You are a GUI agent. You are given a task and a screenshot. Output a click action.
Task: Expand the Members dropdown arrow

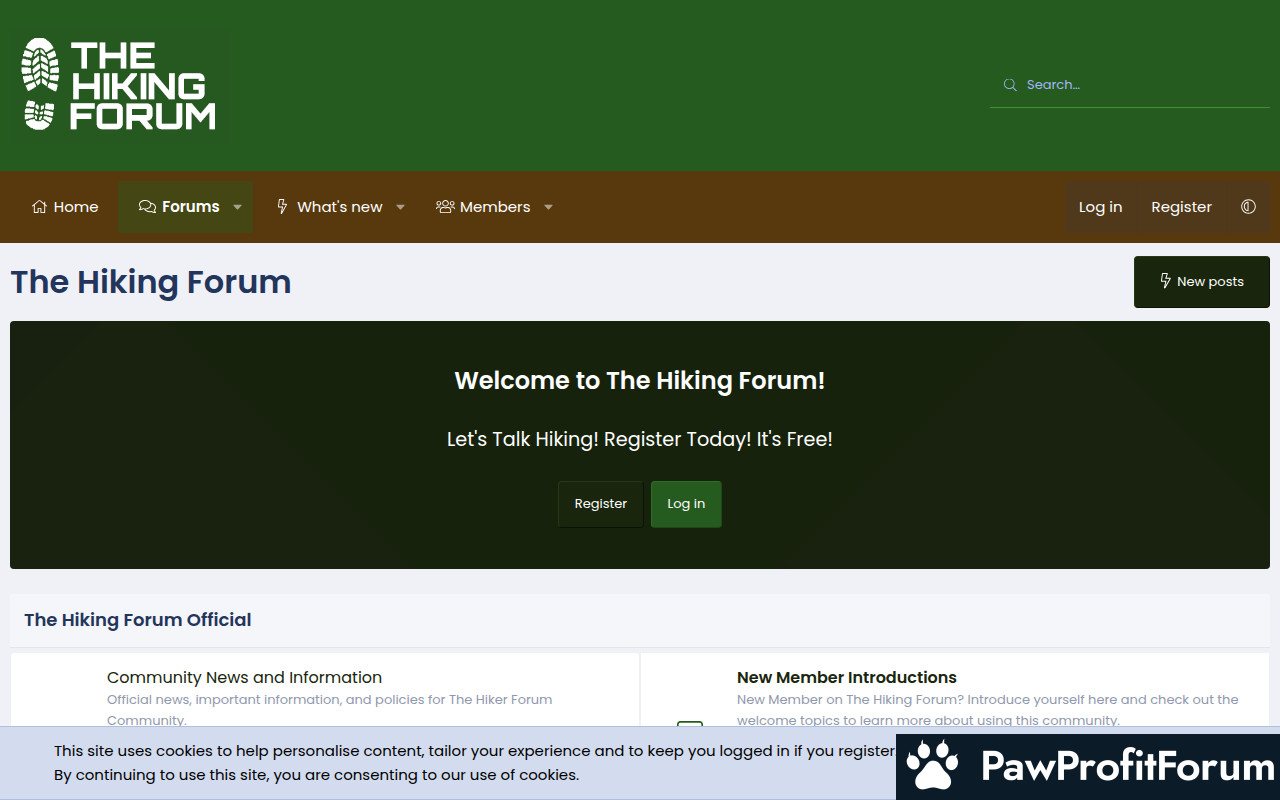[548, 207]
